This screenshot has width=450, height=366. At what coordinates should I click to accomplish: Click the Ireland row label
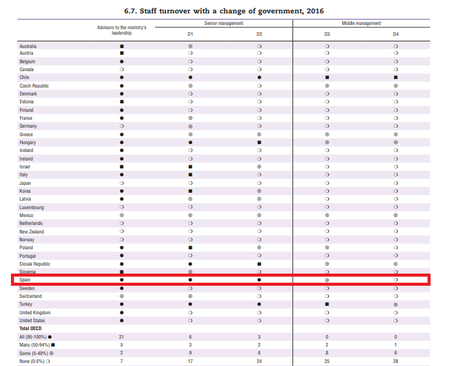click(x=26, y=159)
